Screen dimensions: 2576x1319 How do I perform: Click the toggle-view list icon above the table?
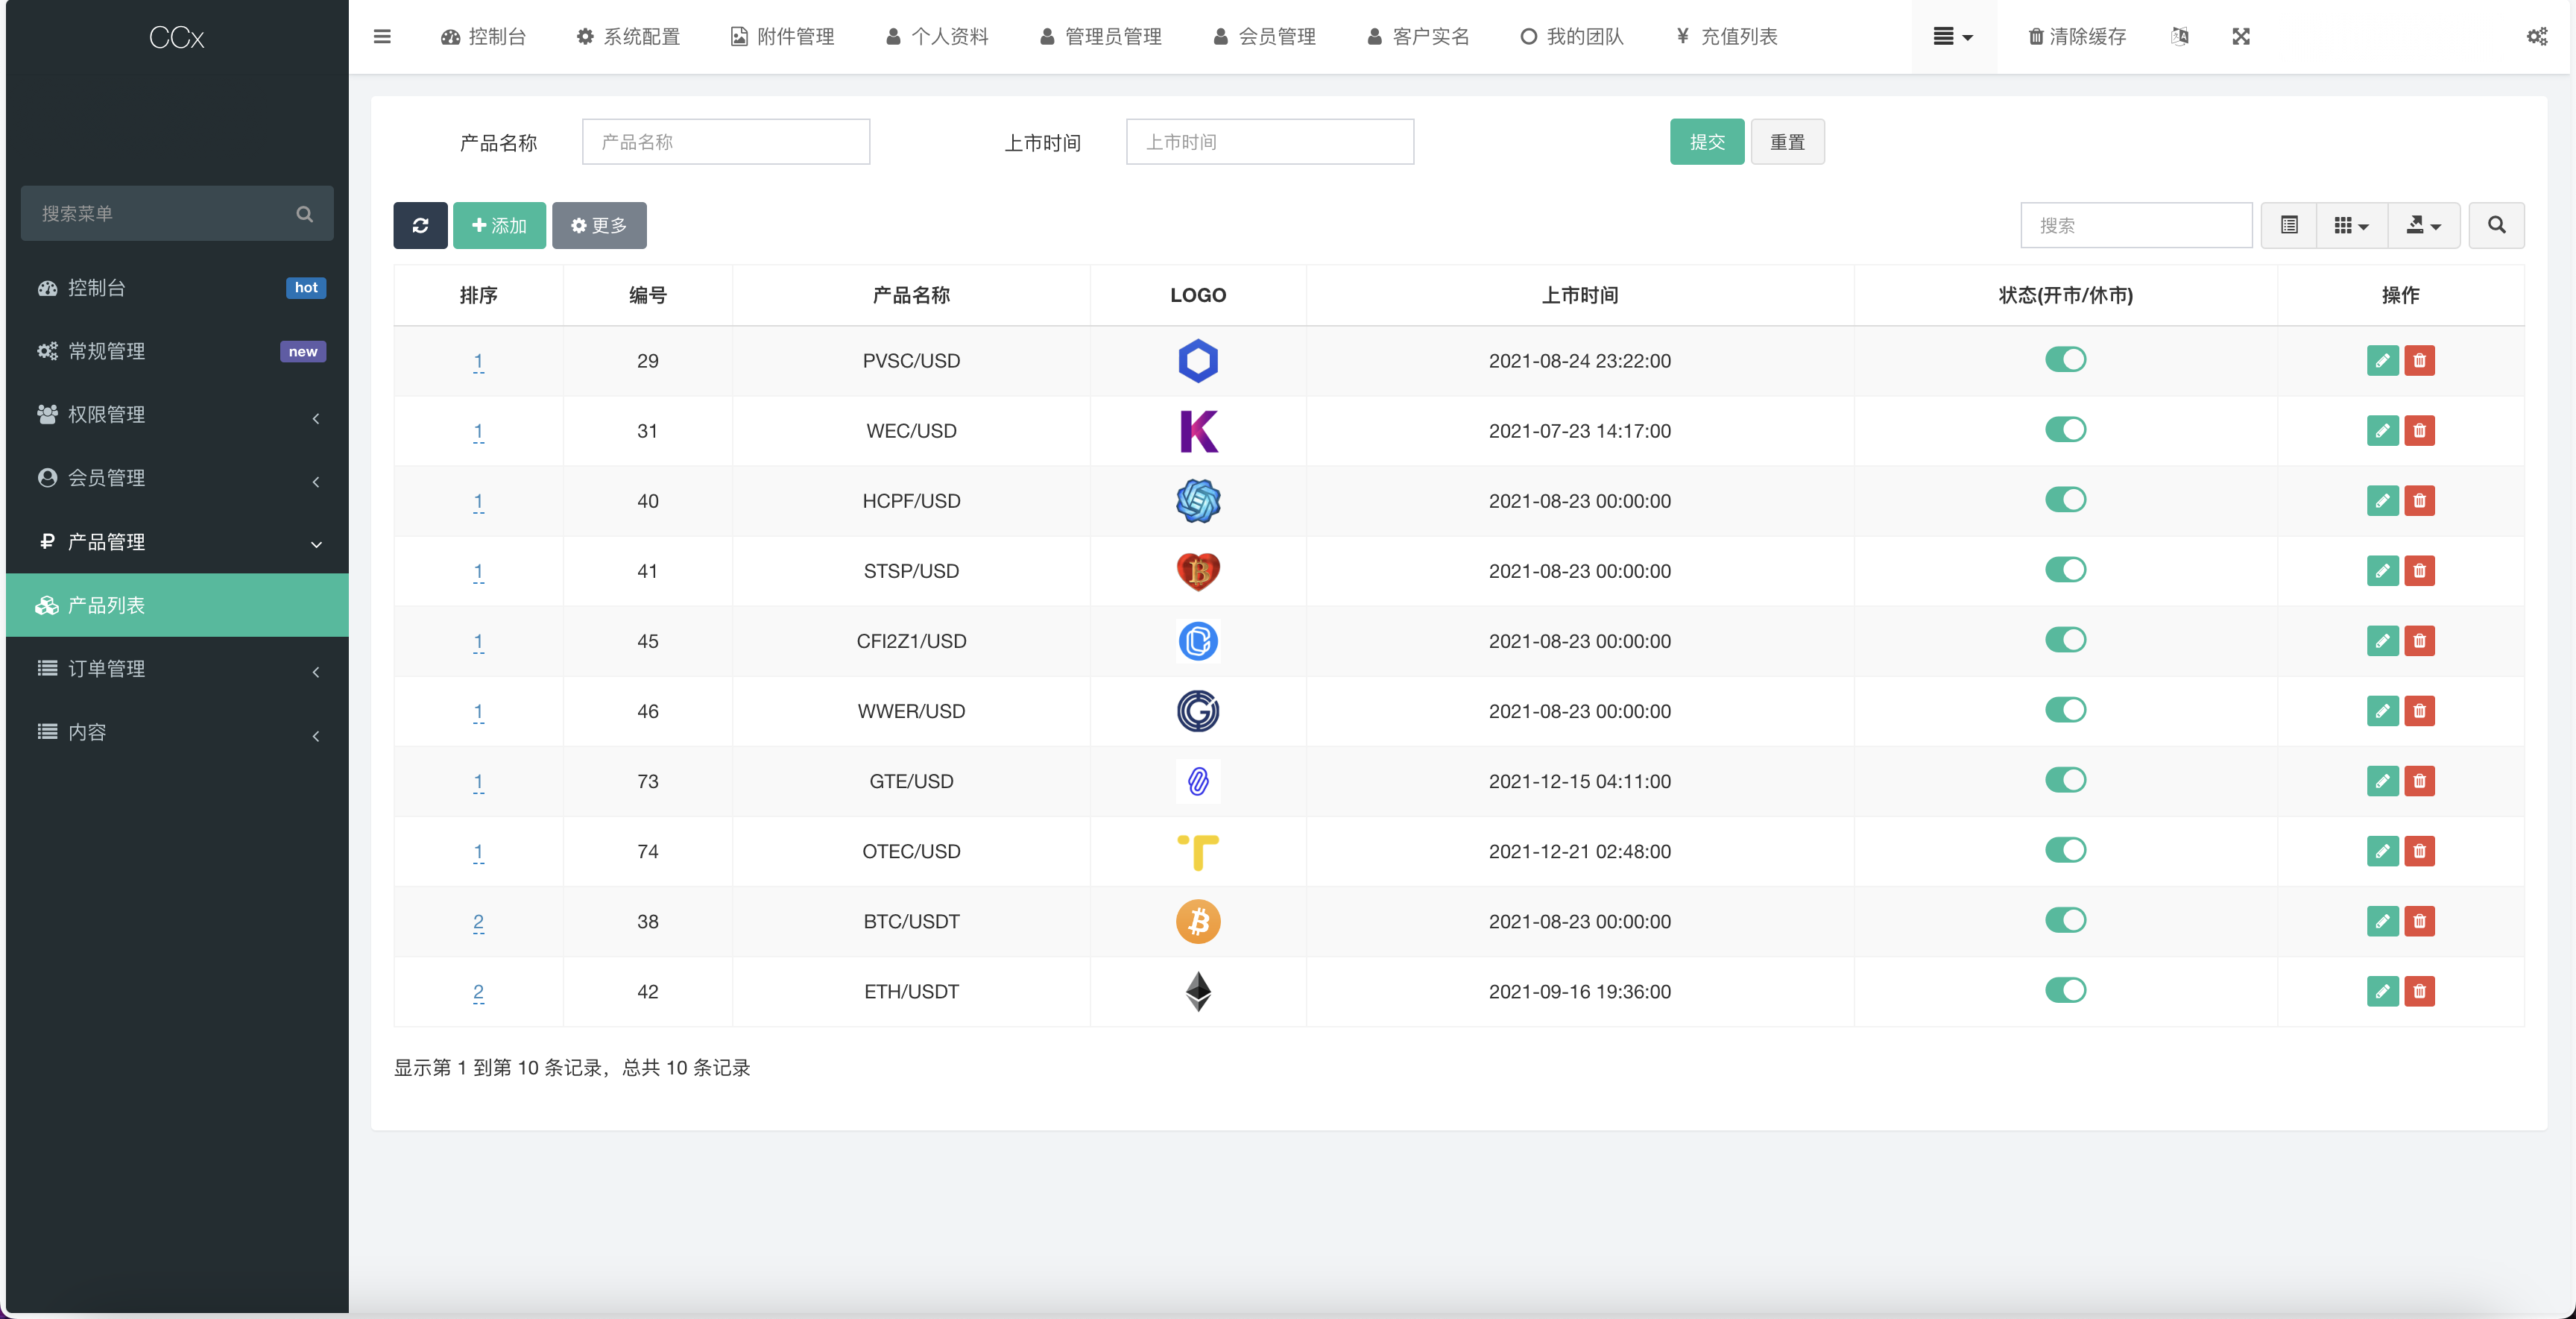point(2289,225)
